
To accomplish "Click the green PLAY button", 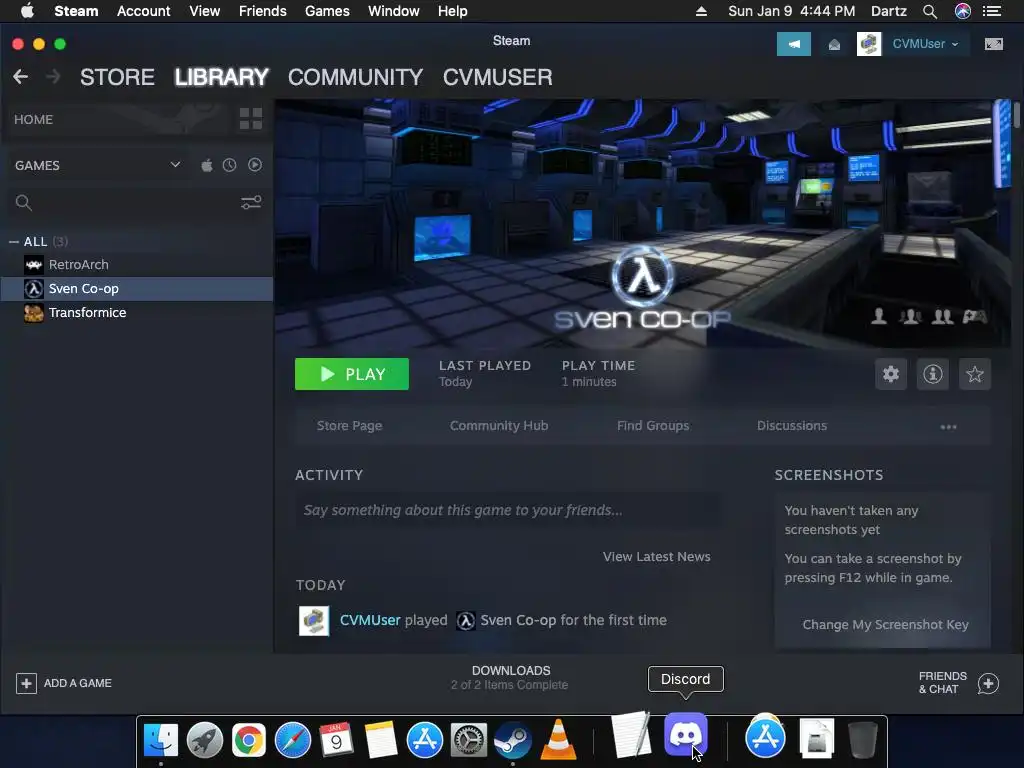I will point(351,374).
